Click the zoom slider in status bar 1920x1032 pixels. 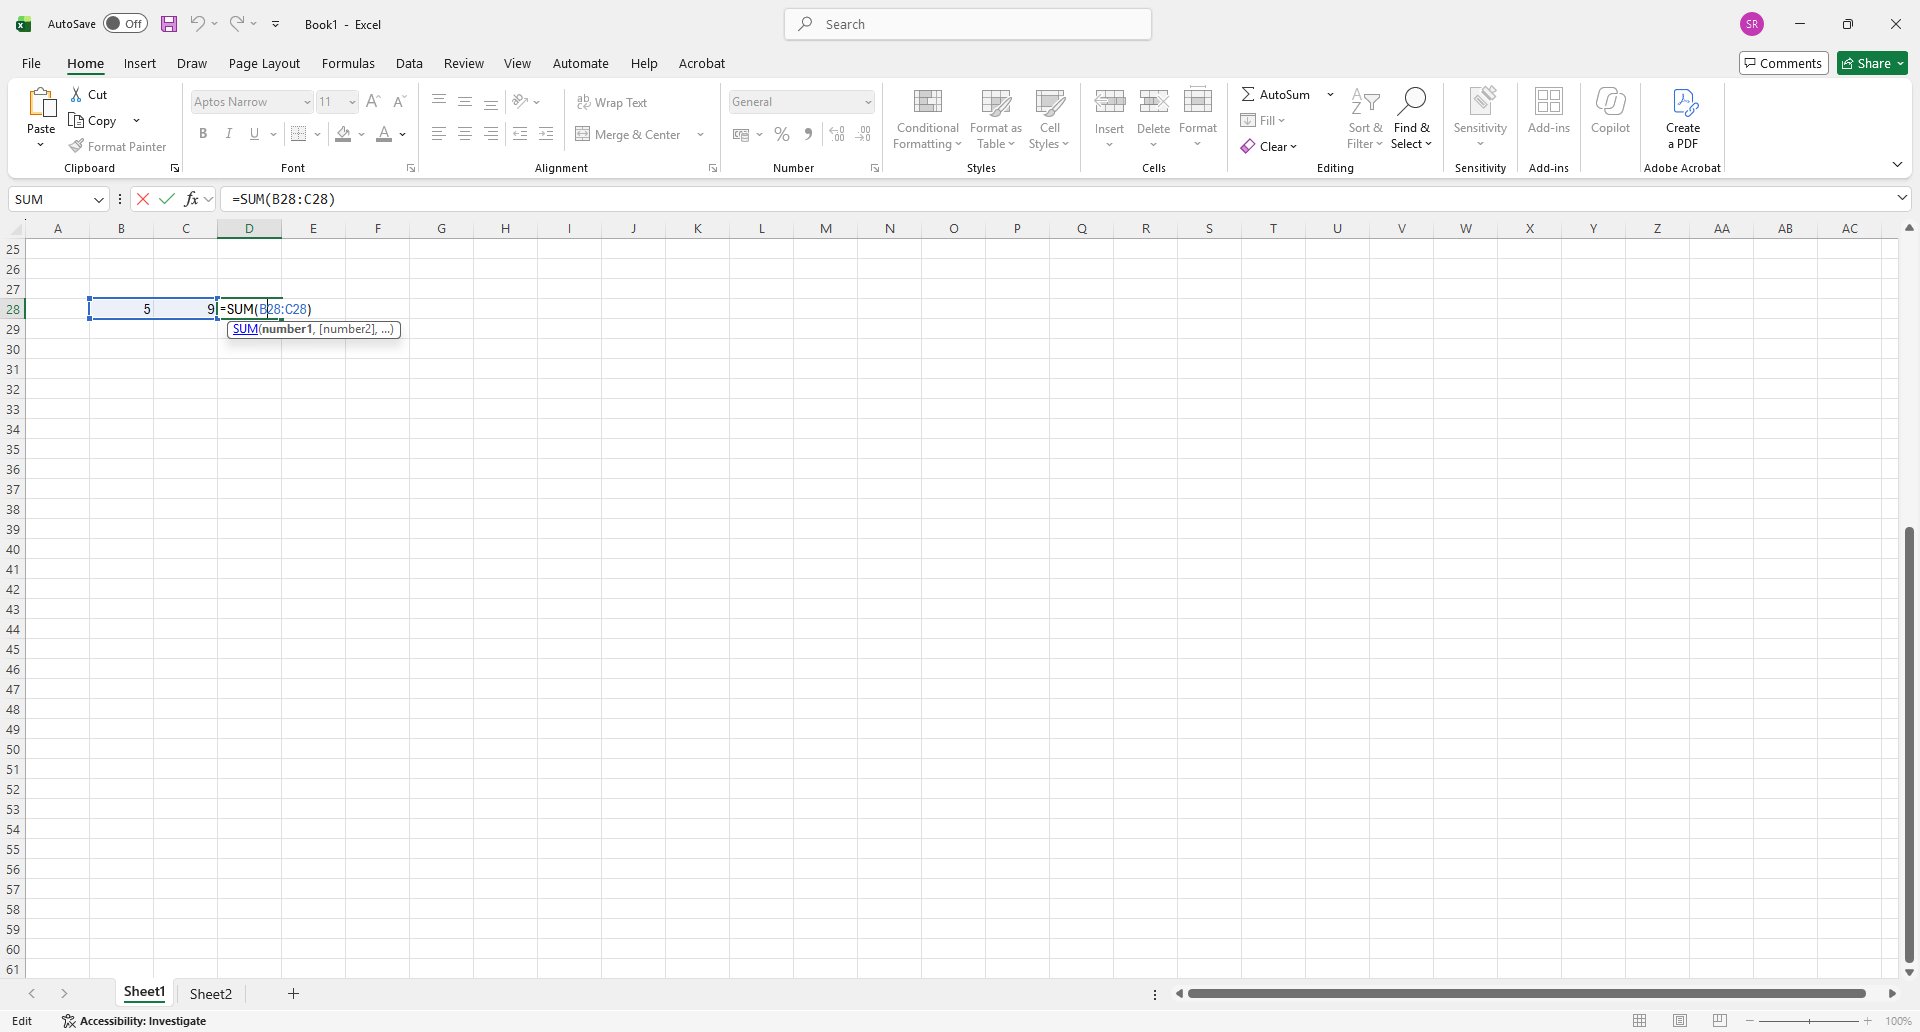(x=1808, y=1021)
